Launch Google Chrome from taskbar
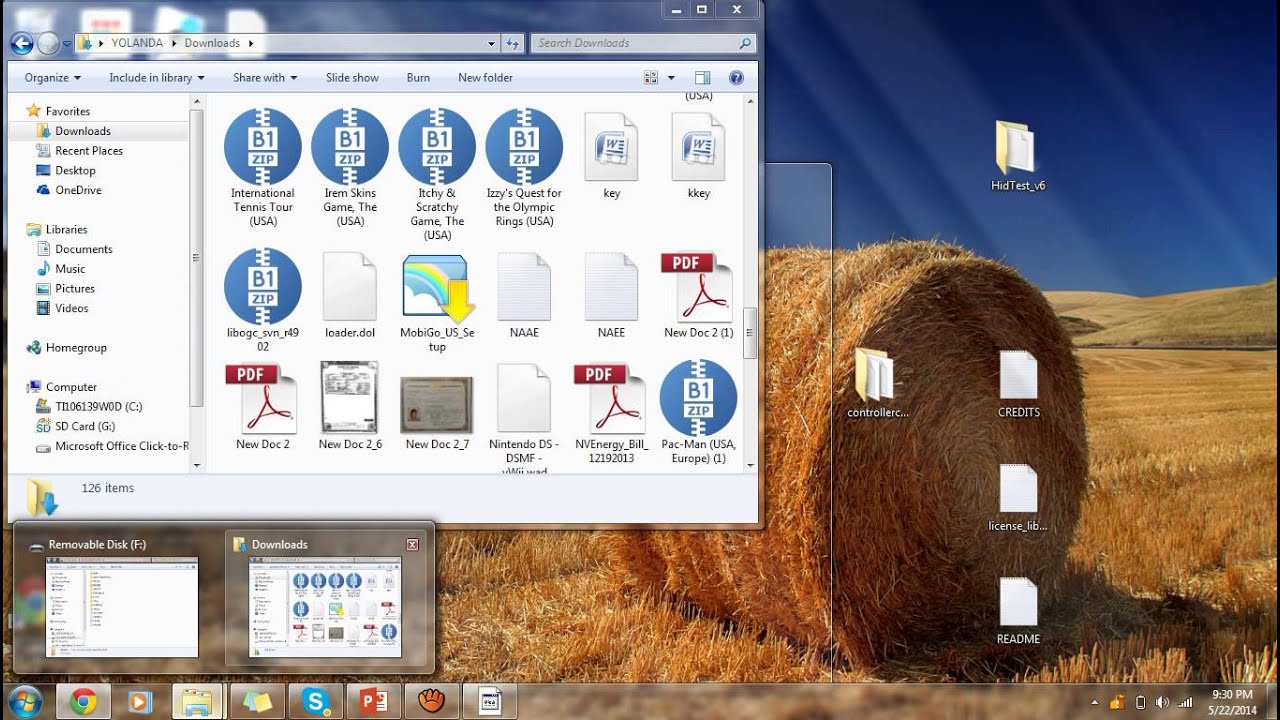 (x=83, y=702)
